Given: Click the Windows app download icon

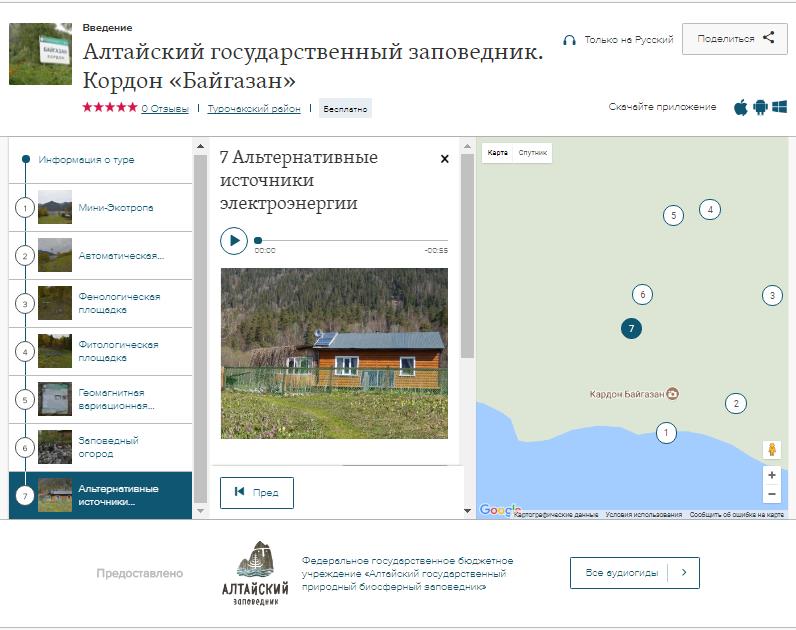Looking at the screenshot, I should (x=779, y=107).
